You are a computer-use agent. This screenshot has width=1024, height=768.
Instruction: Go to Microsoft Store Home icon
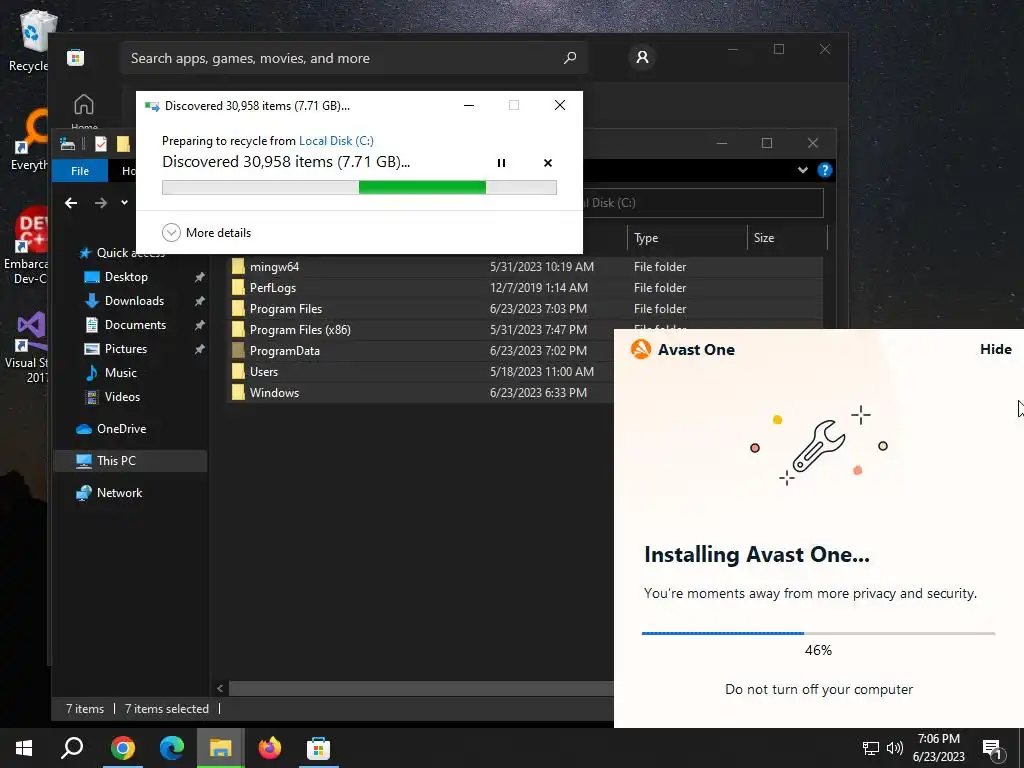point(84,104)
